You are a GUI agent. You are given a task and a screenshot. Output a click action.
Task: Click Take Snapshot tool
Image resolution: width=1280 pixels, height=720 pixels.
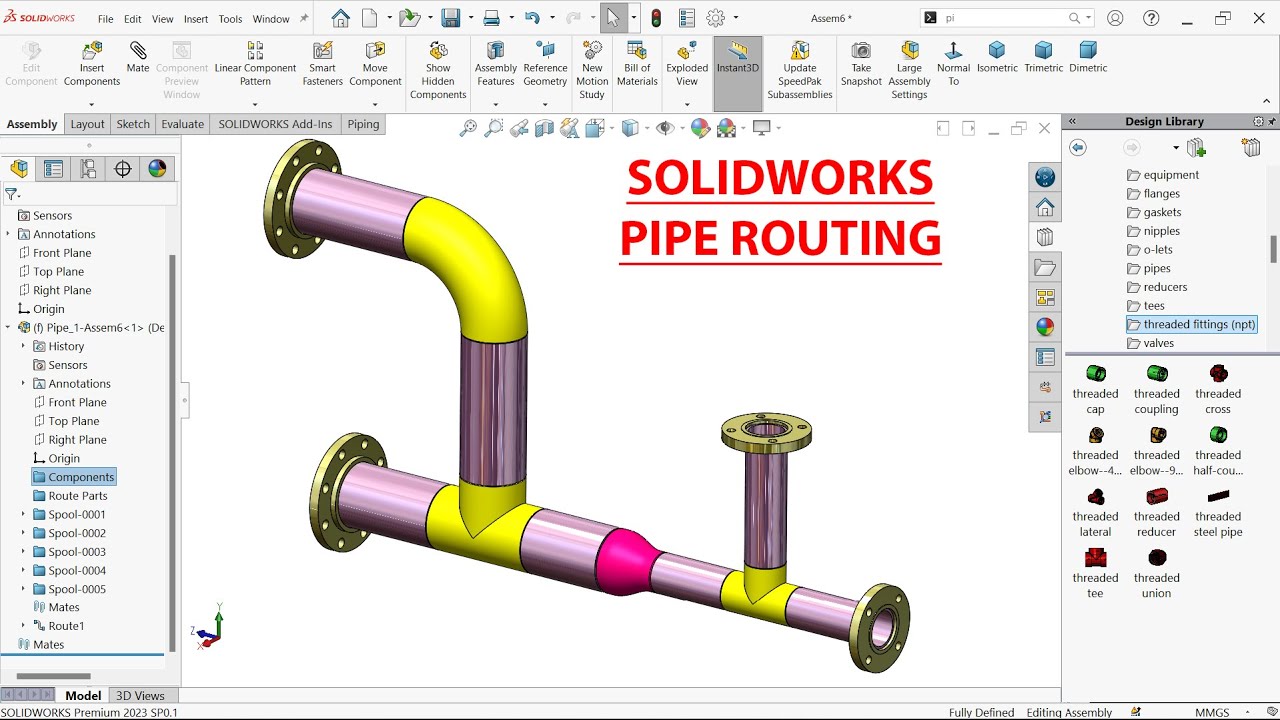coord(861,64)
